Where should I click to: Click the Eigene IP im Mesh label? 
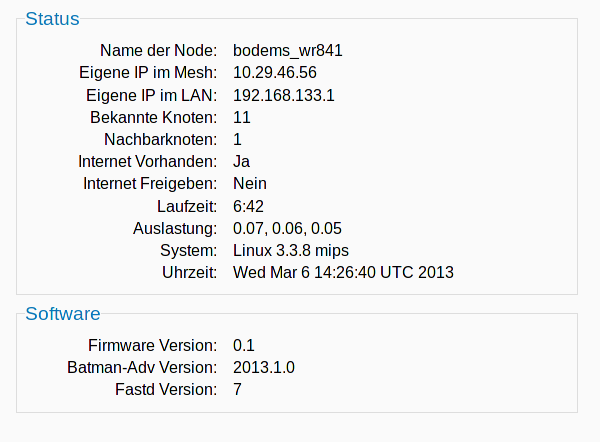(148, 73)
